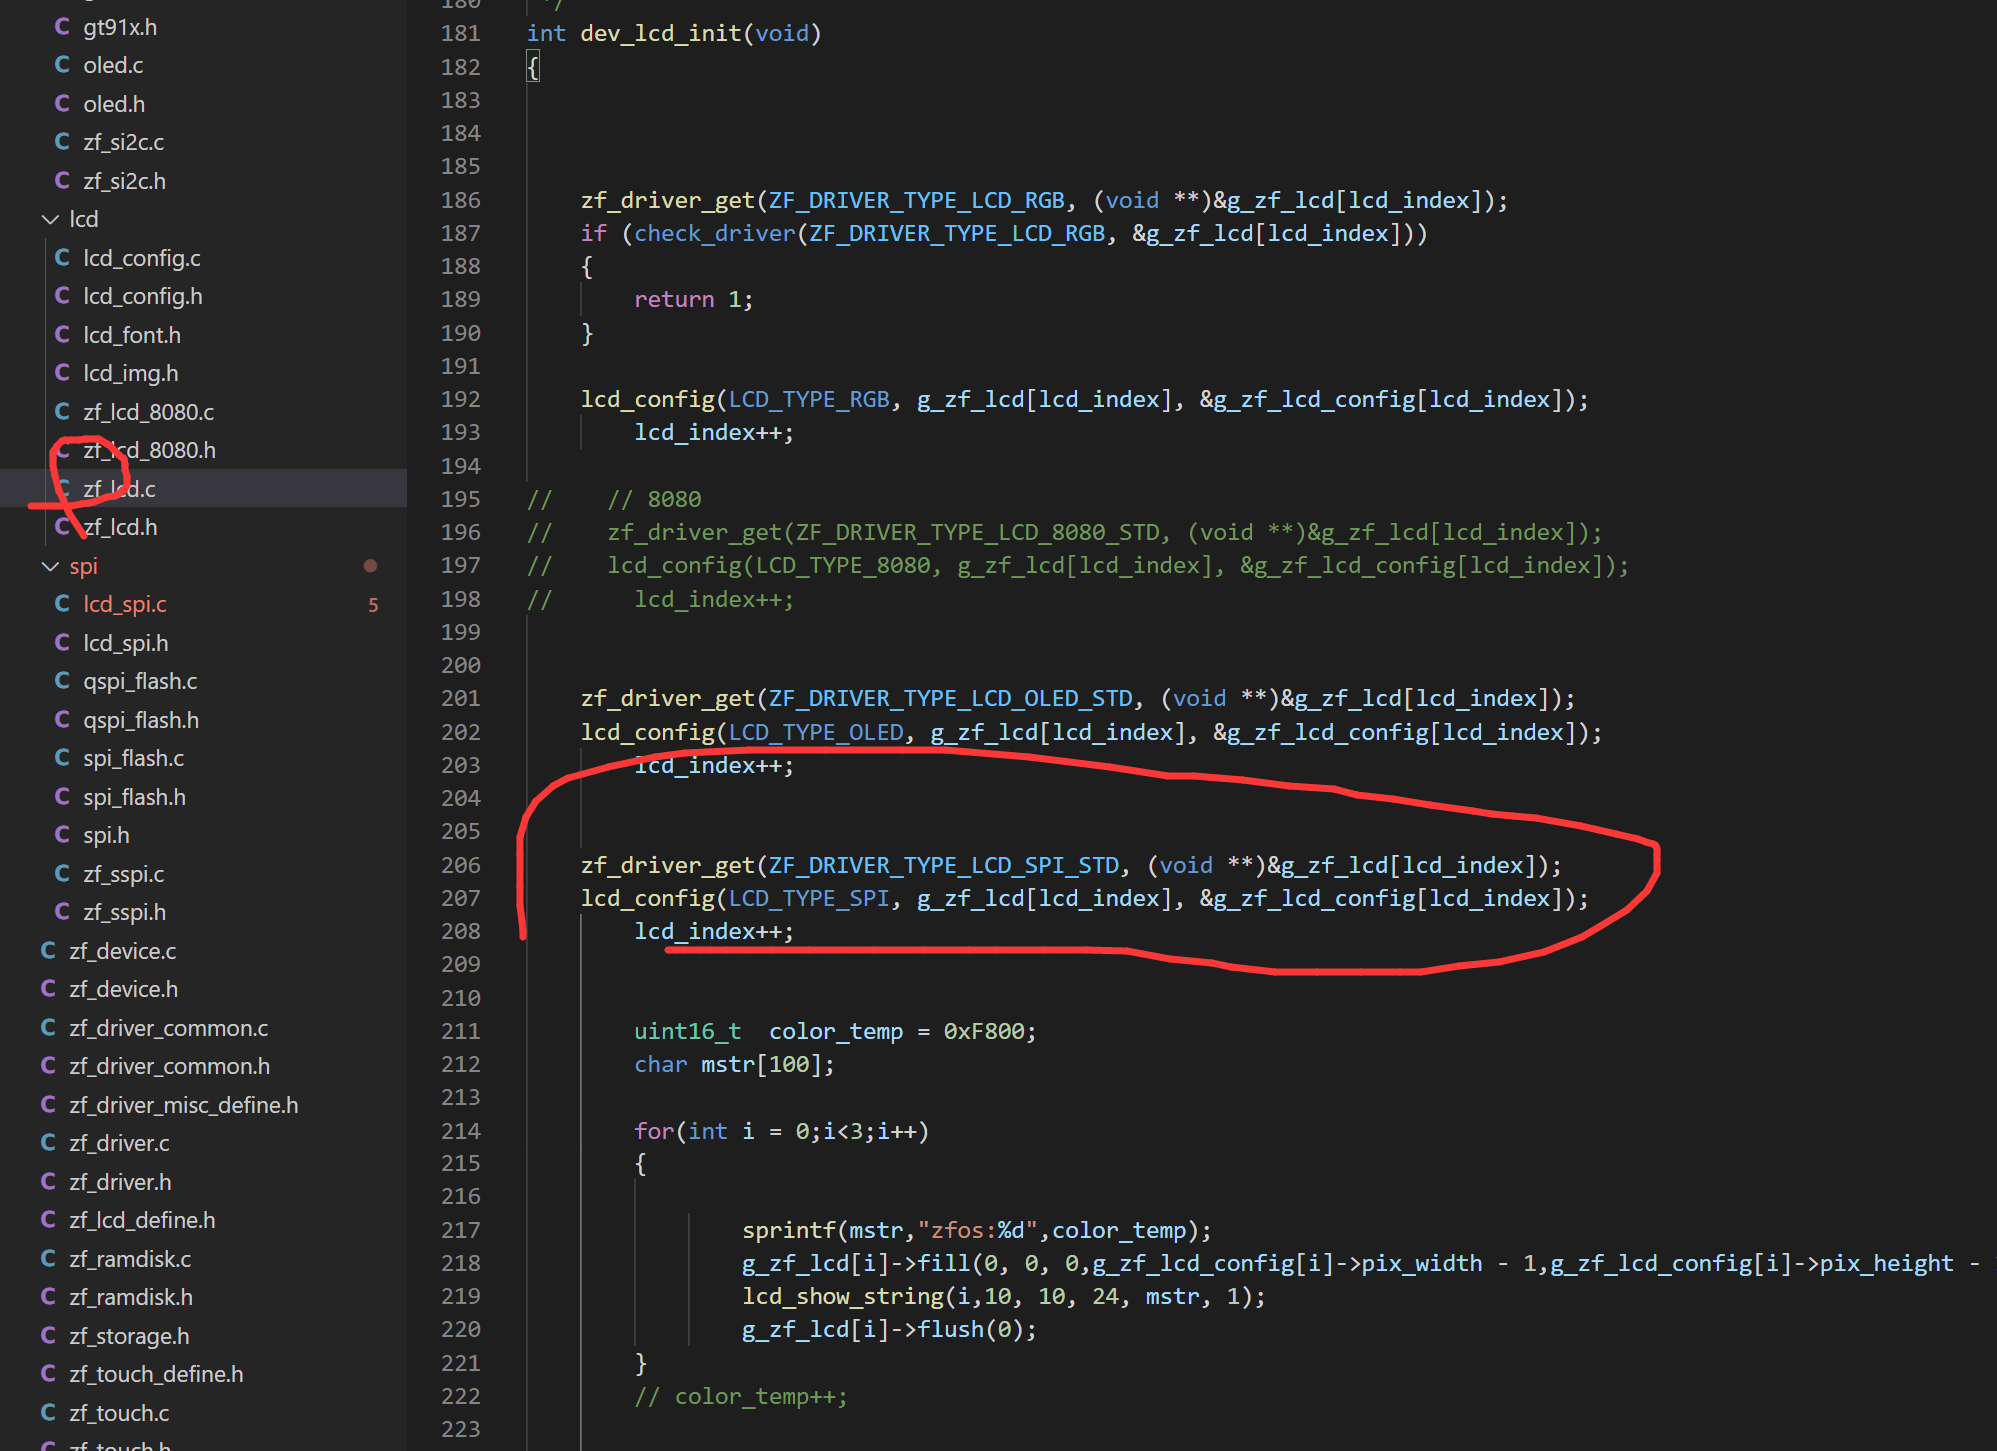1997x1451 pixels.
Task: Click the ZF_DRIVER_TYPE_LCD_SPI_STD constant
Action: (943, 865)
